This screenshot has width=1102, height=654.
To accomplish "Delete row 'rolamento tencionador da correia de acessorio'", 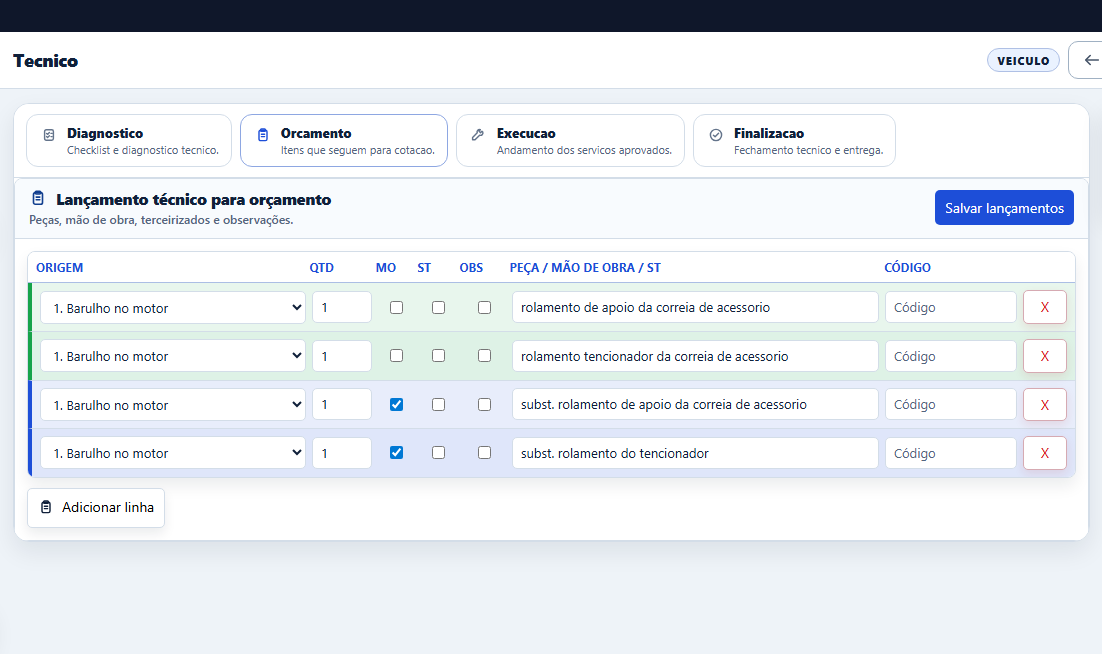I will [1044, 356].
